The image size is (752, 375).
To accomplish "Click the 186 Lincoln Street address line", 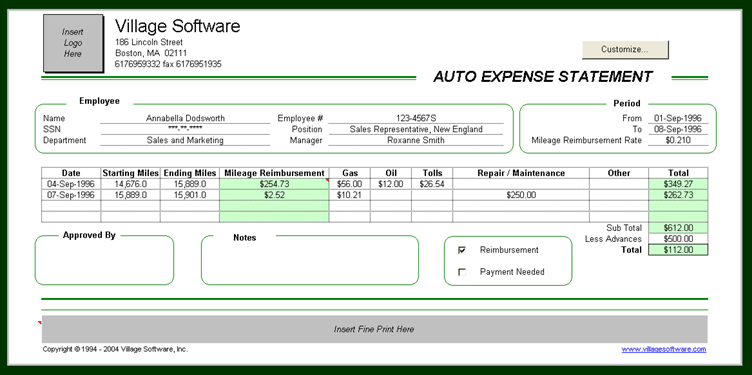I will tap(149, 42).
